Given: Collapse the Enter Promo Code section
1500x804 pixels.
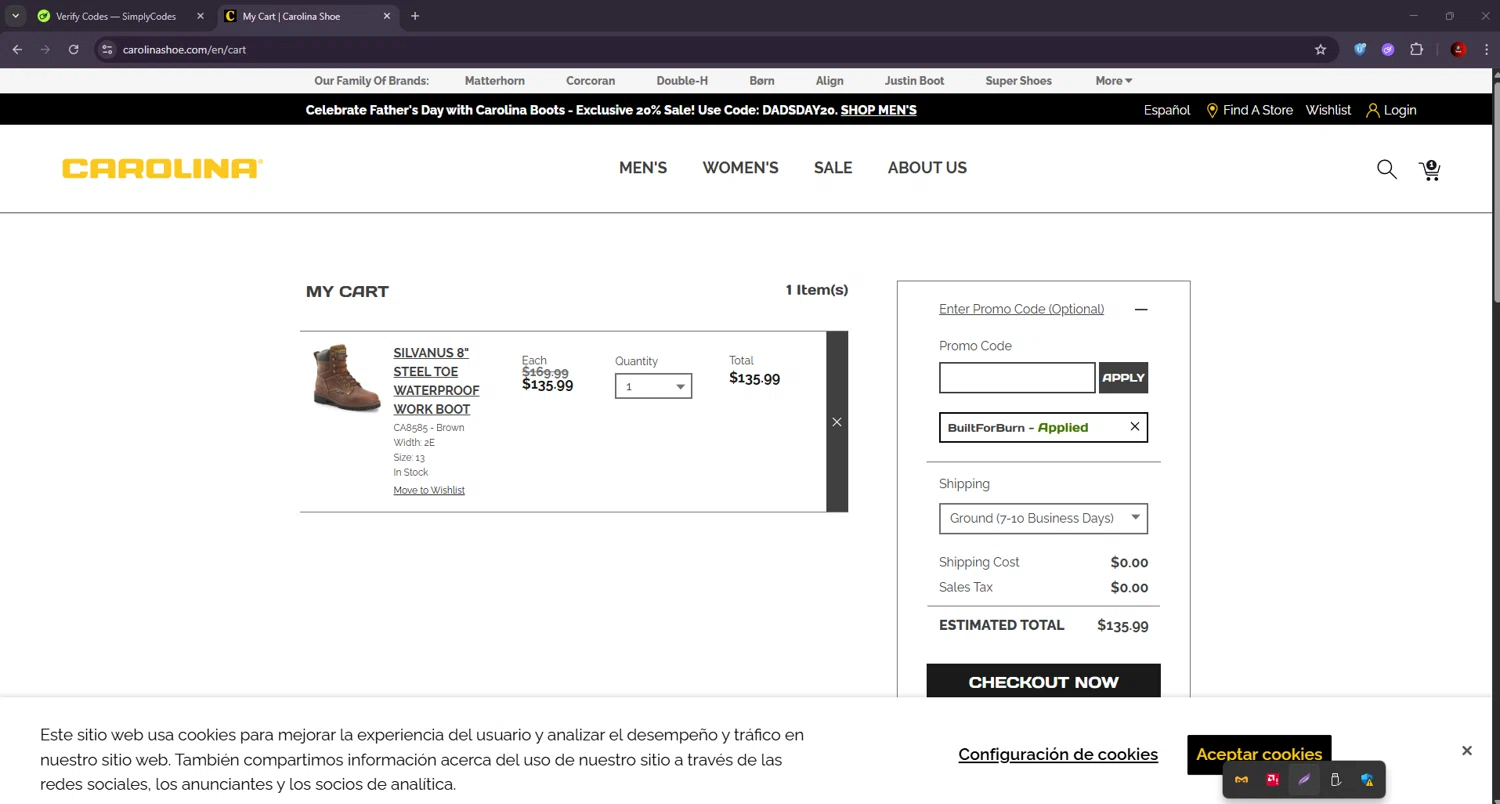Looking at the screenshot, I should point(1141,310).
